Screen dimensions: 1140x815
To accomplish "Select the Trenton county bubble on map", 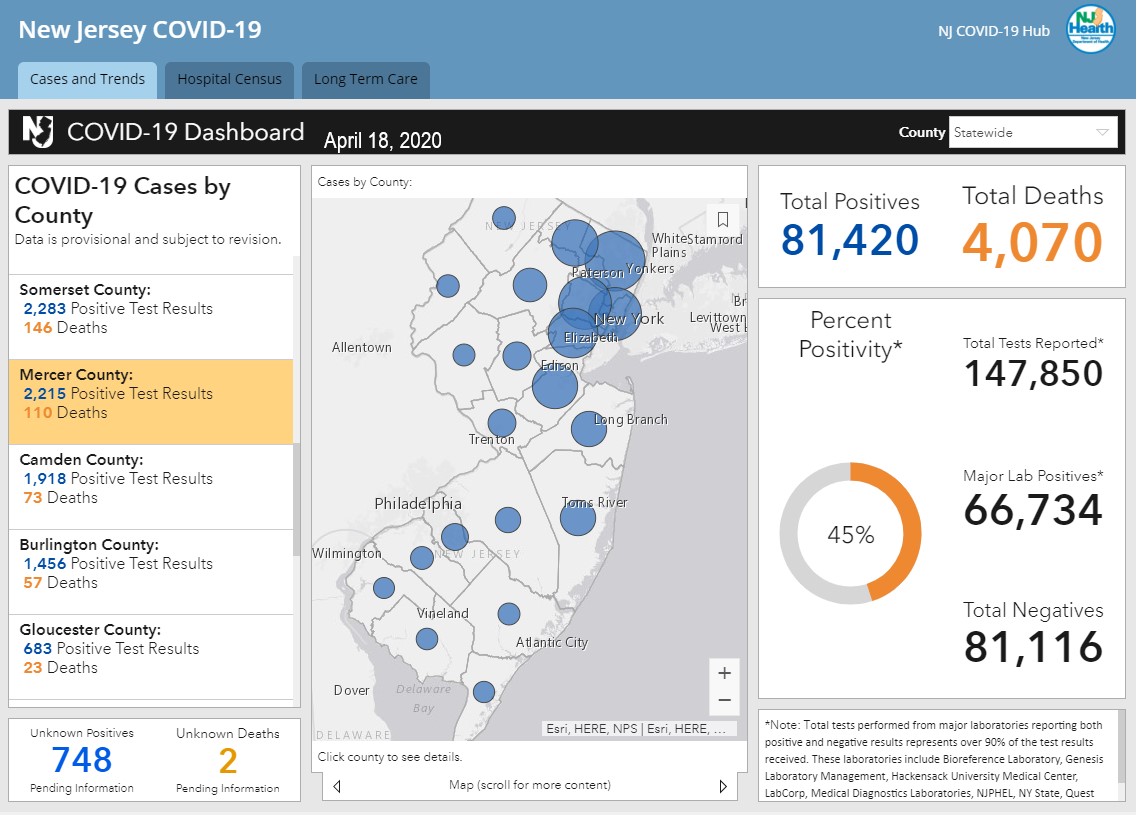I will (502, 423).
